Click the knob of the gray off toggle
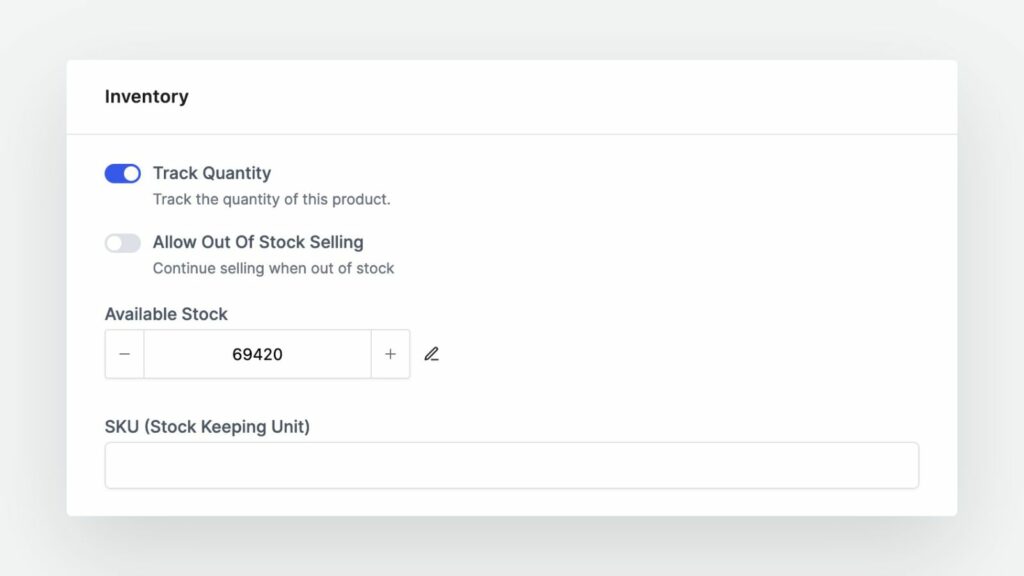Screen dimensions: 1024x576 click(x=114, y=243)
